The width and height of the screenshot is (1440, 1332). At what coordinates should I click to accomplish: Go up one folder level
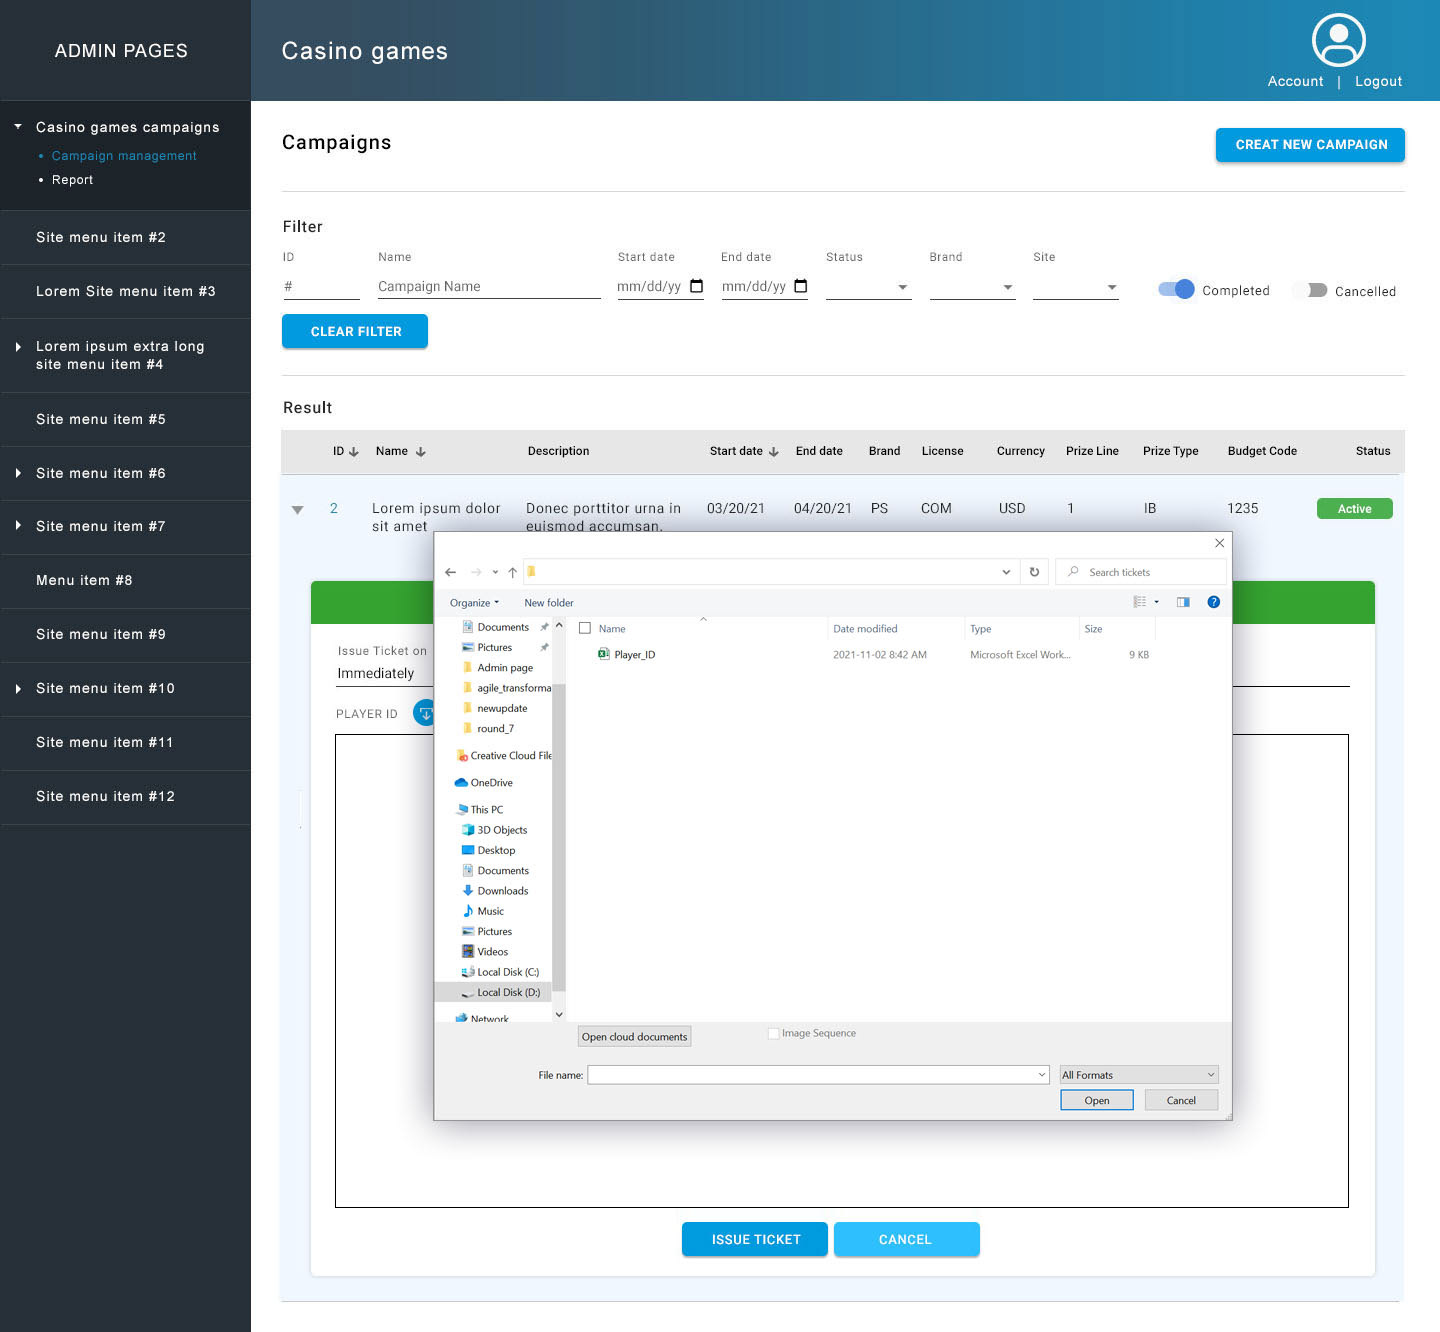pyautogui.click(x=512, y=572)
